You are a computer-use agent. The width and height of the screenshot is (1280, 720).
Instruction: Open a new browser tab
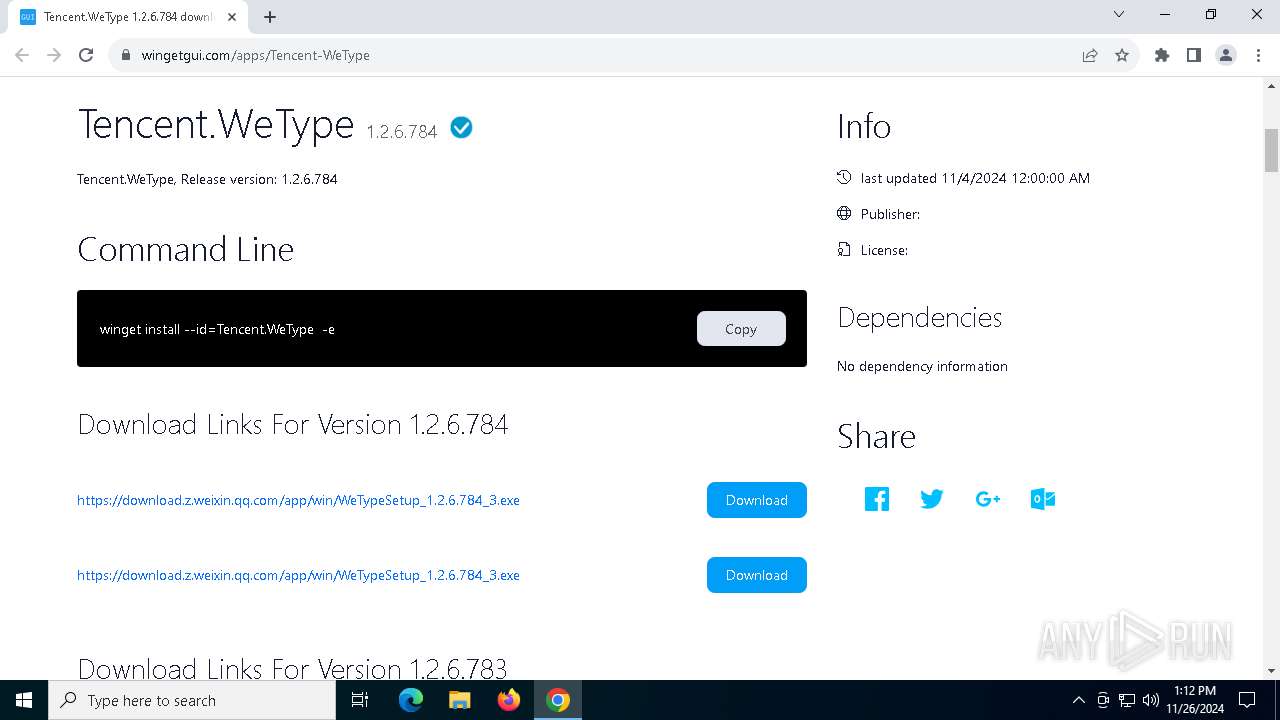(270, 16)
